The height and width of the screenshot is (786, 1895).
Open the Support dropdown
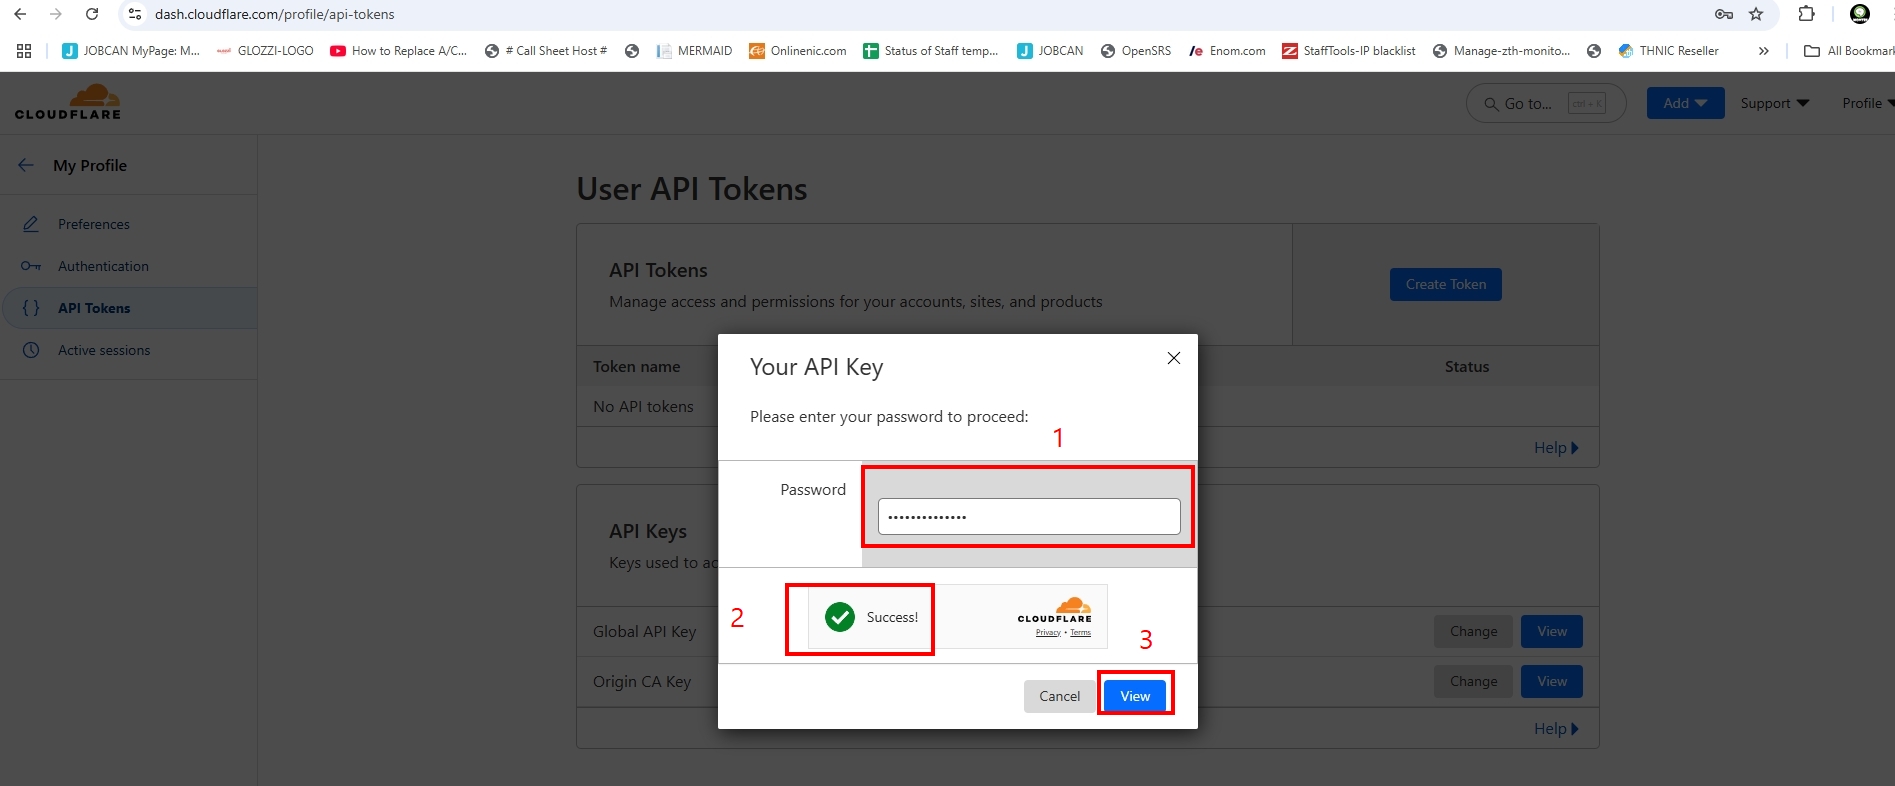point(1775,103)
